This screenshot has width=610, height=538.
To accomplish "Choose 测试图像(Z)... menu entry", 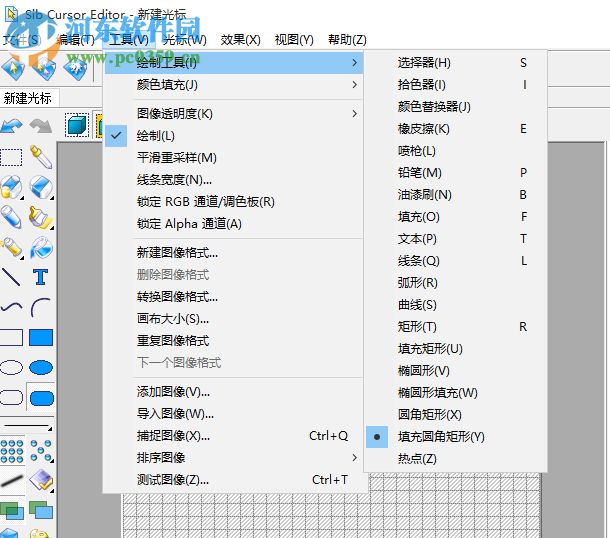I will (233, 480).
